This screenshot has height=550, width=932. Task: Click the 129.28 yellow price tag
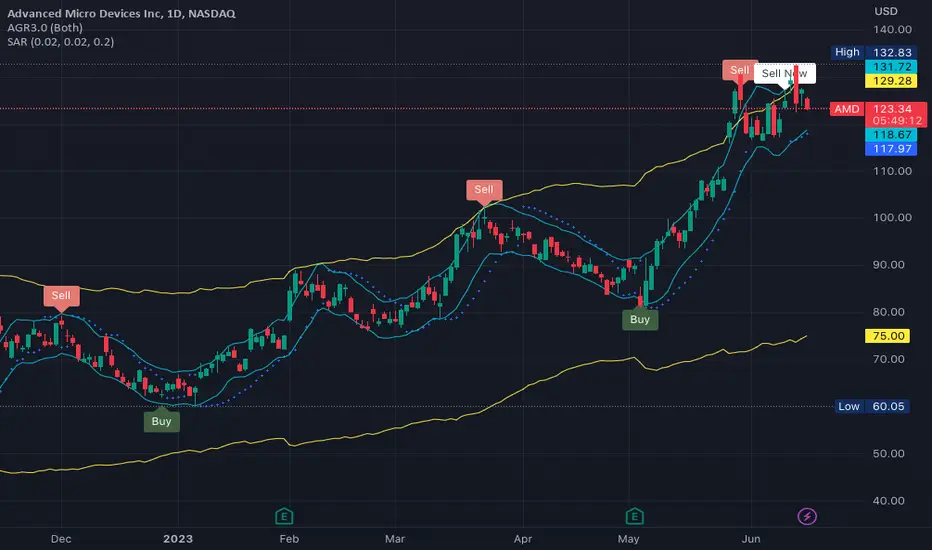[x=892, y=81]
